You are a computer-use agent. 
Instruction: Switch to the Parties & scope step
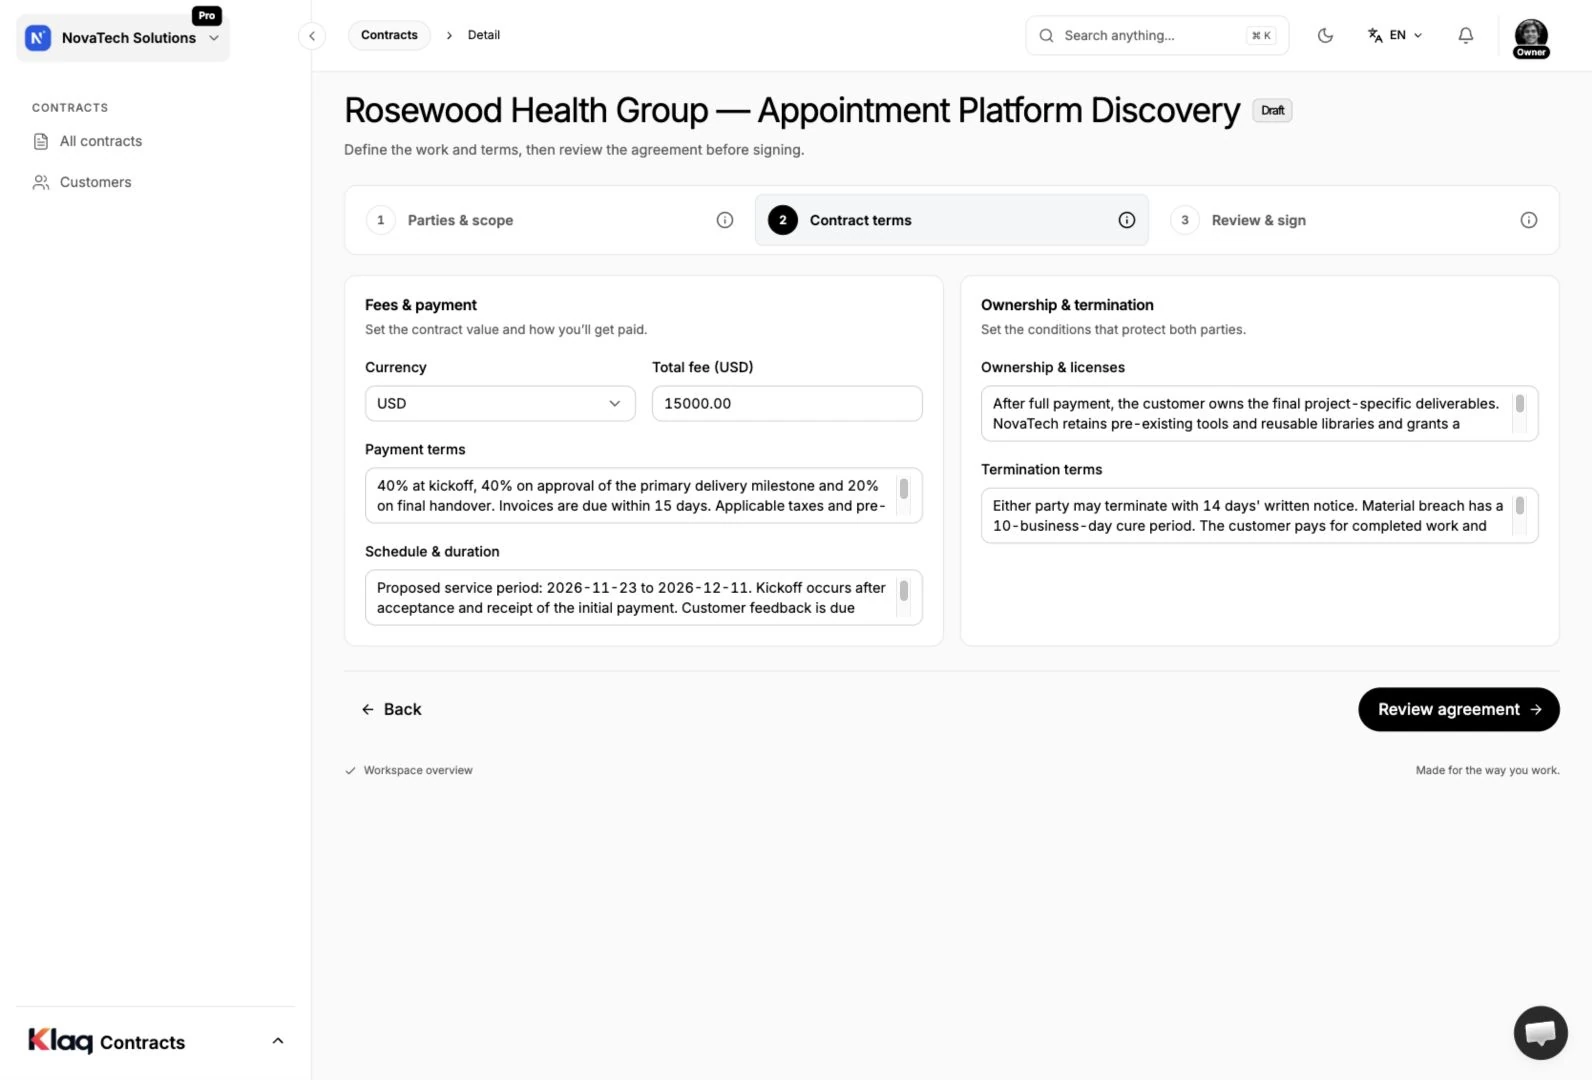click(550, 220)
